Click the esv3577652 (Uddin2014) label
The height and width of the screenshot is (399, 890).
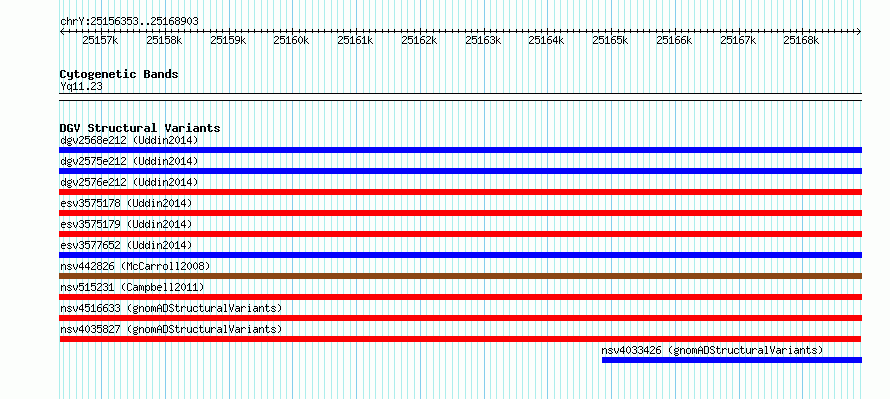click(x=126, y=245)
